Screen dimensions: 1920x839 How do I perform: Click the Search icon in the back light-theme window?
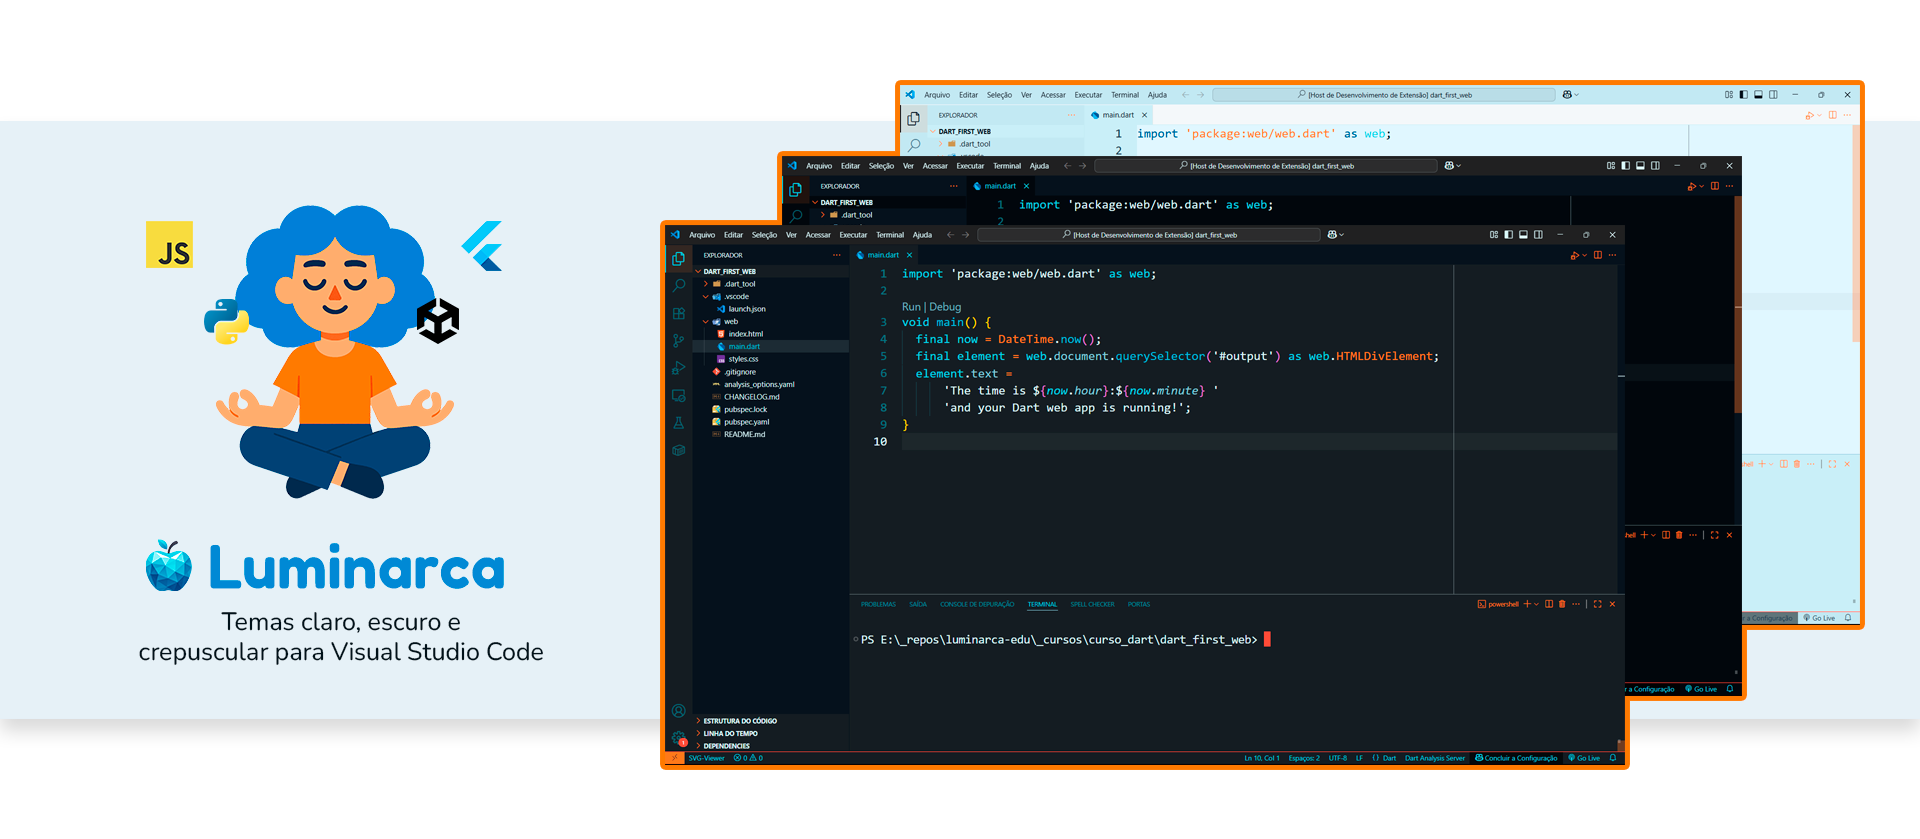click(913, 145)
